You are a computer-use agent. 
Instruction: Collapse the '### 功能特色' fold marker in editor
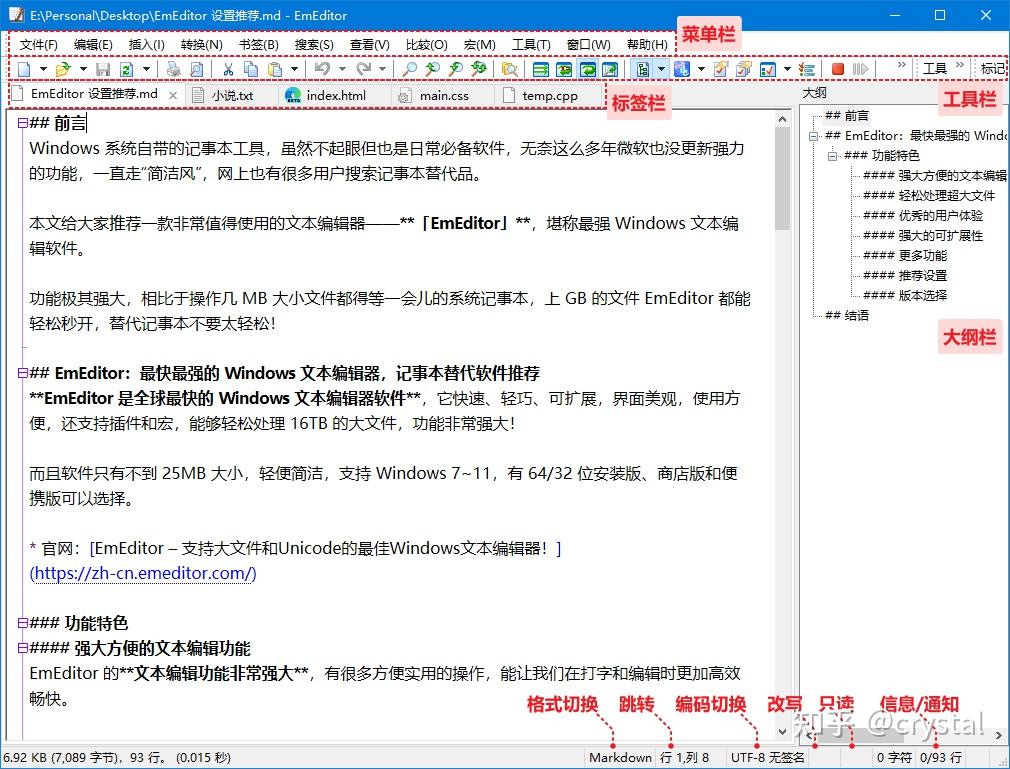pos(23,623)
